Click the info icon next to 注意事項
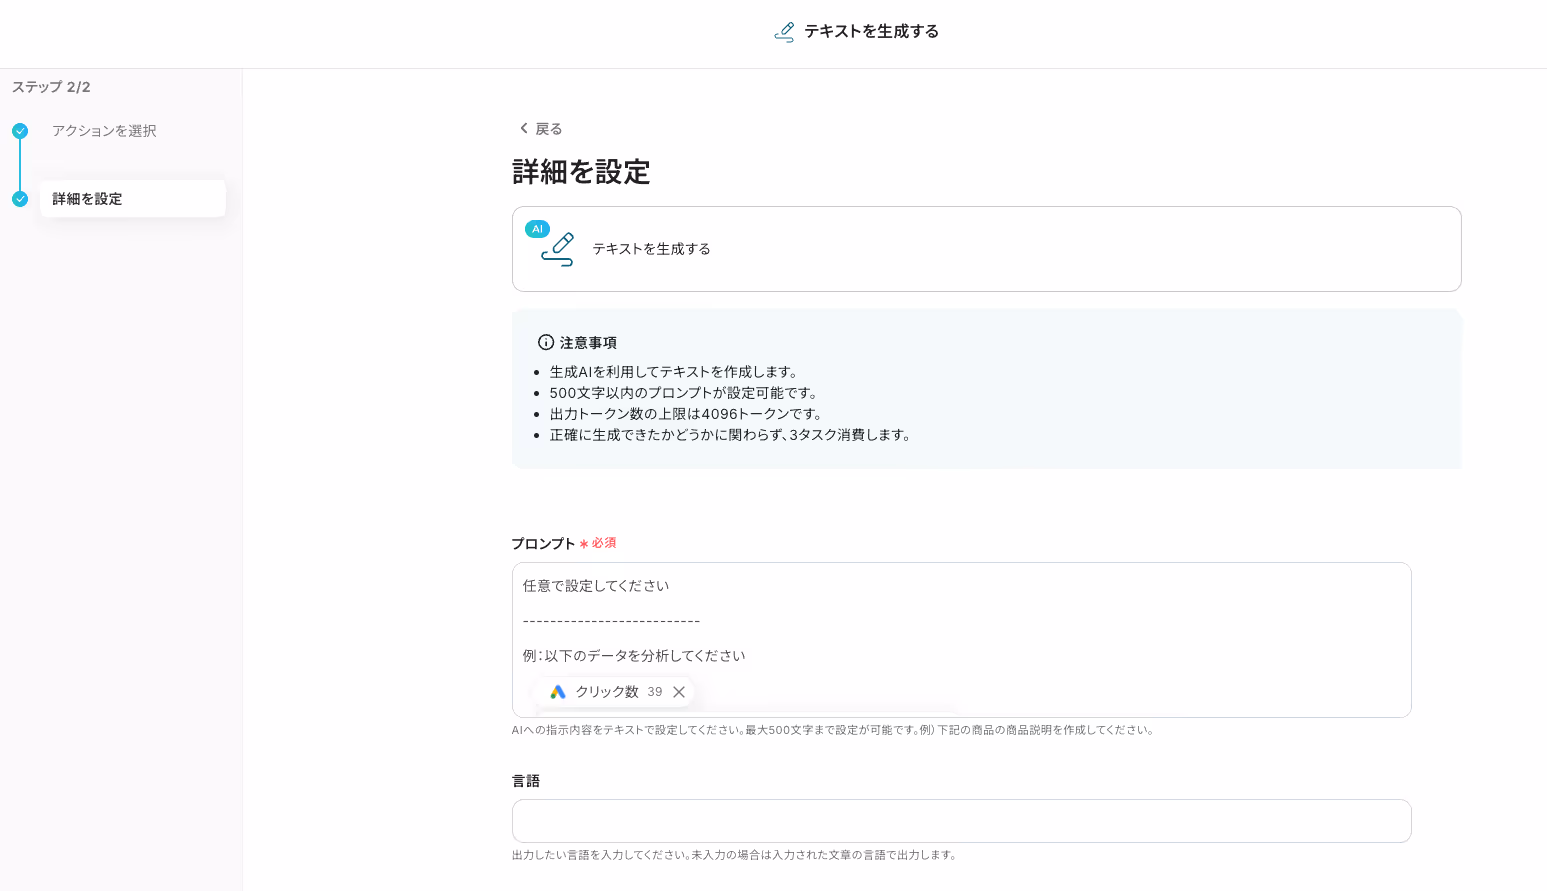The image size is (1547, 891). tap(546, 342)
